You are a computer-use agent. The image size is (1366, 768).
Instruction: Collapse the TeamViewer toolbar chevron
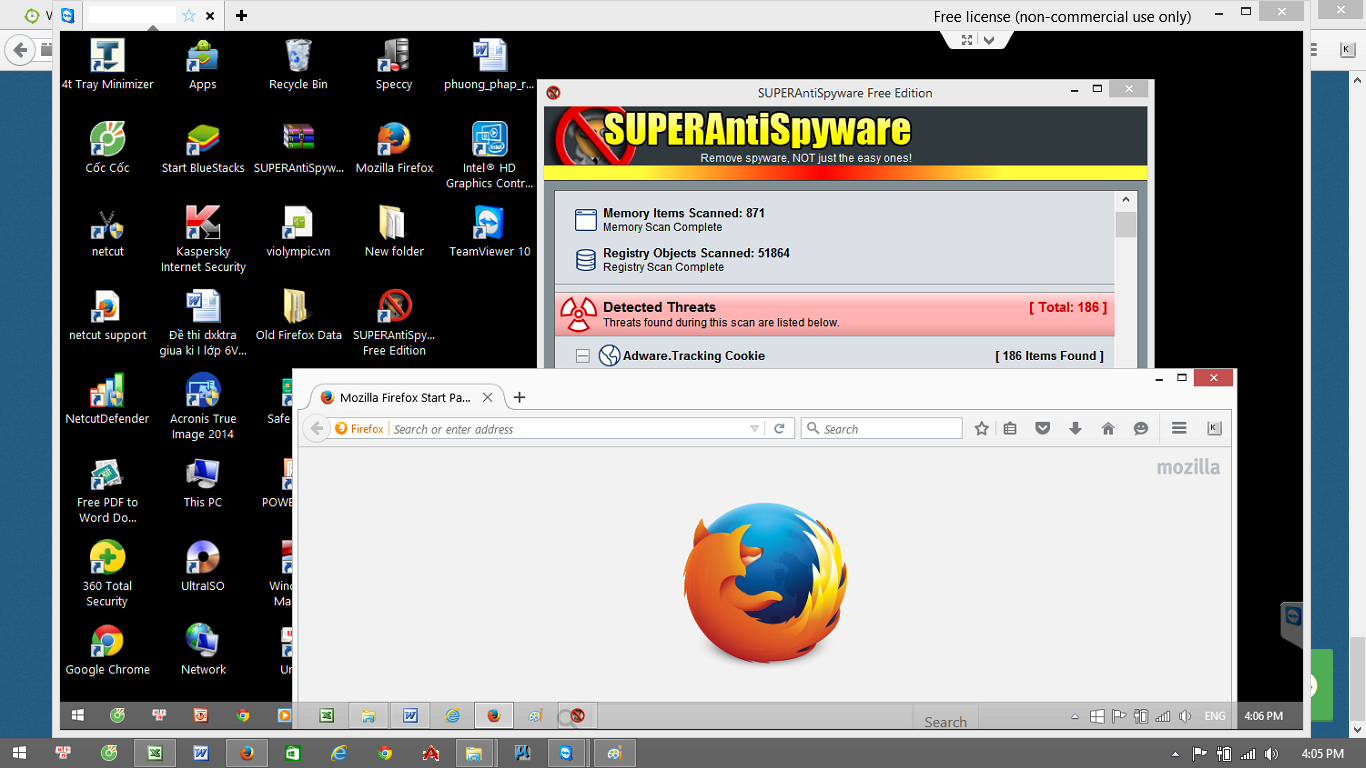[988, 40]
